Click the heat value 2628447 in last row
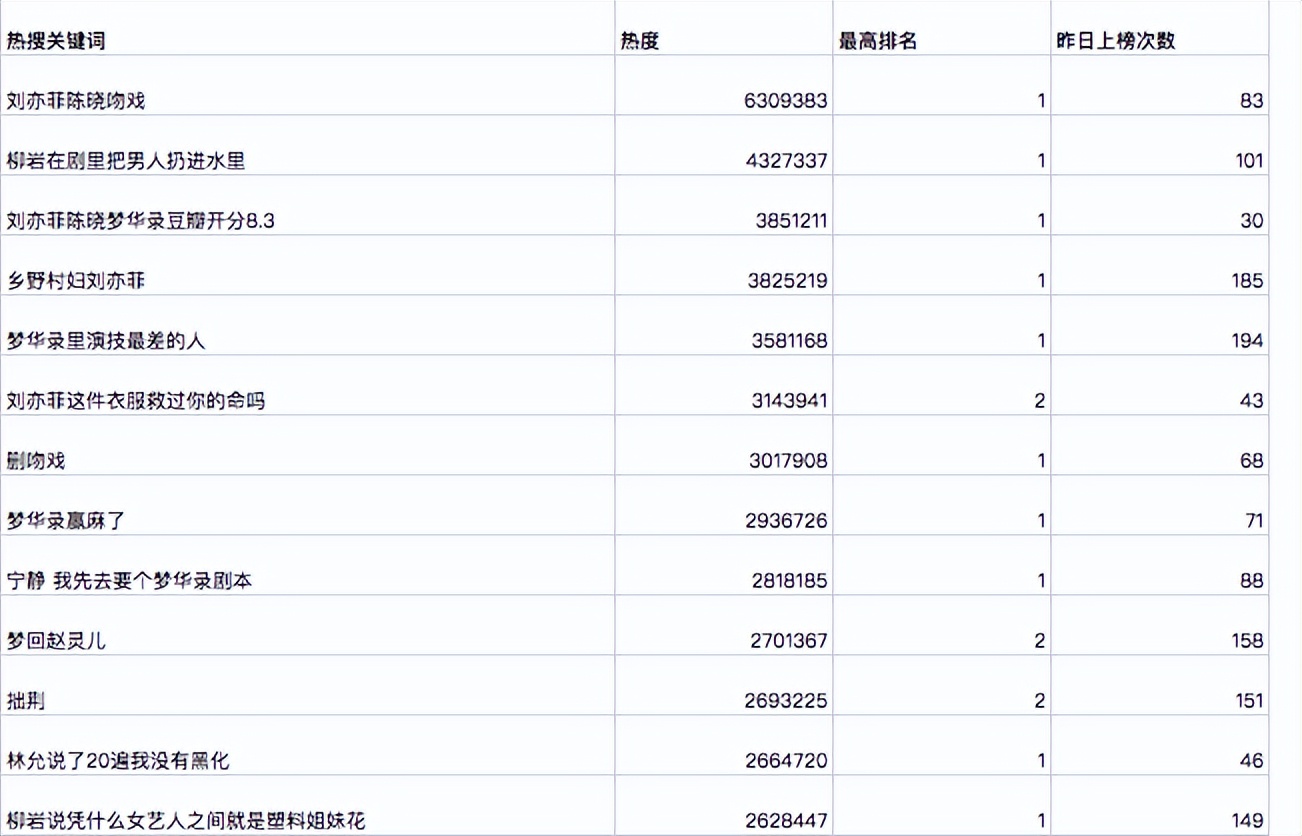The image size is (1302, 836). (786, 821)
